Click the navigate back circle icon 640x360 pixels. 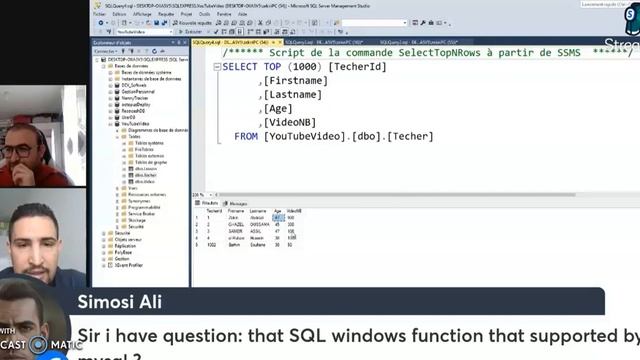(100, 23)
